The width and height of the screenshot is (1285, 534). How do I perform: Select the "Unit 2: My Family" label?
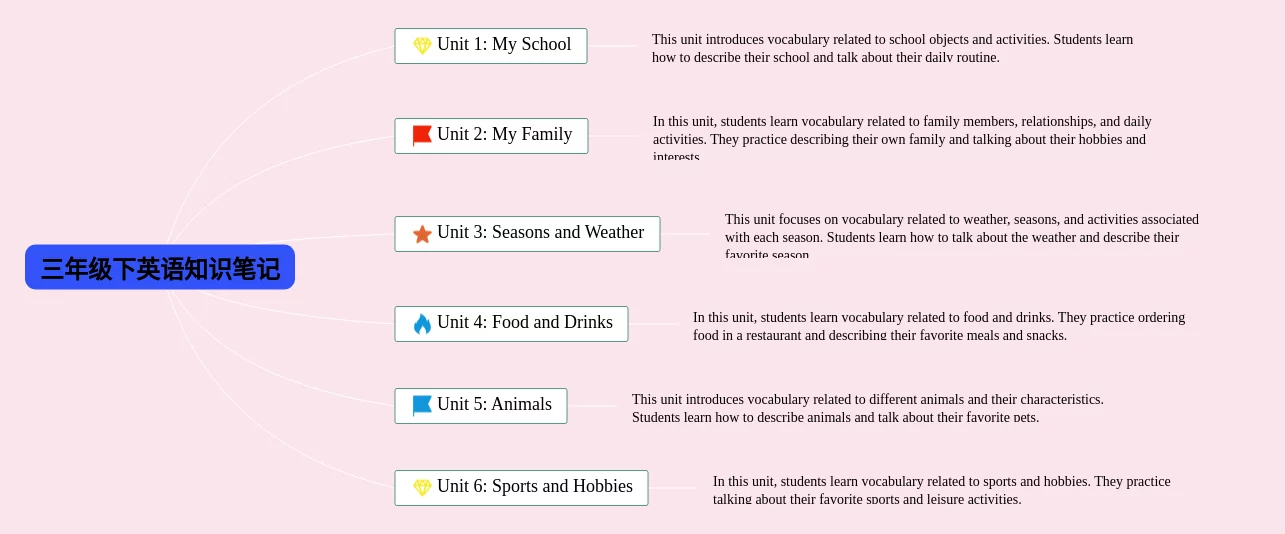(x=504, y=135)
